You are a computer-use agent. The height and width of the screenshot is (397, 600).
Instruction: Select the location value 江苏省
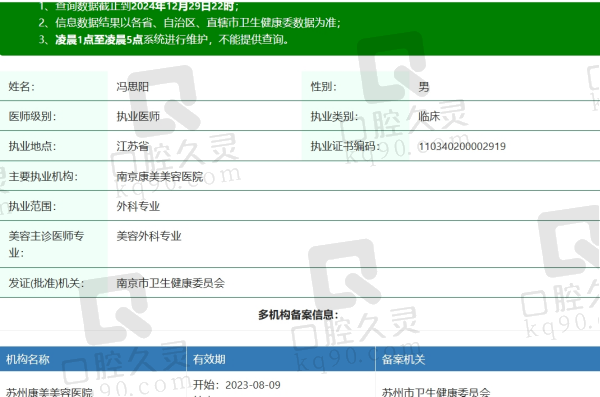pos(132,146)
